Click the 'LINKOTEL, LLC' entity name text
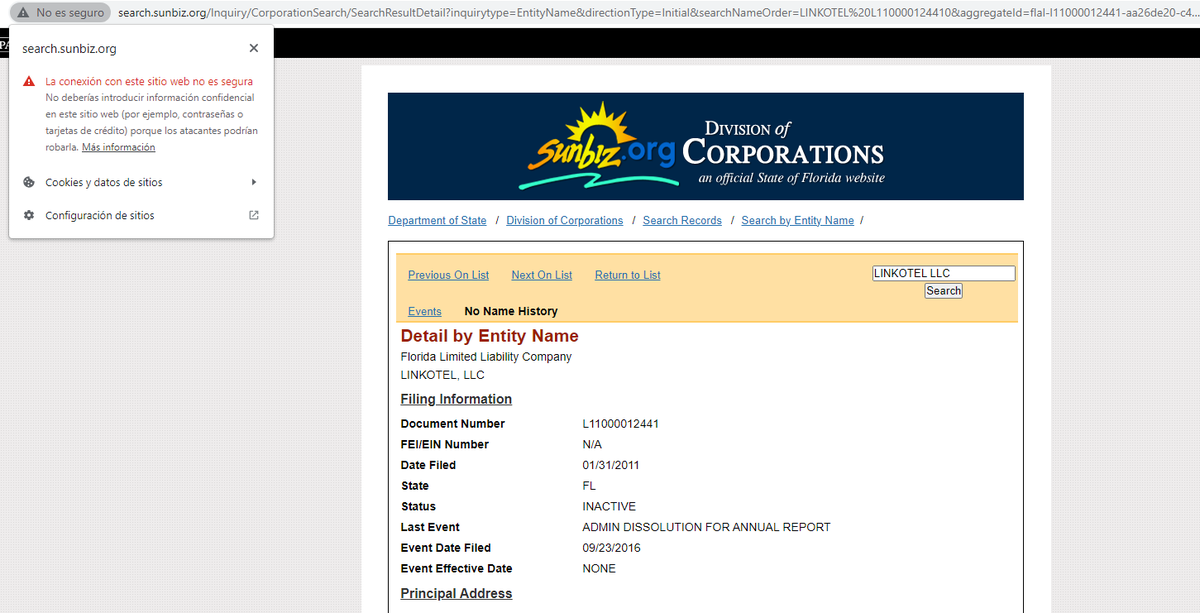The image size is (1200, 613). click(442, 375)
